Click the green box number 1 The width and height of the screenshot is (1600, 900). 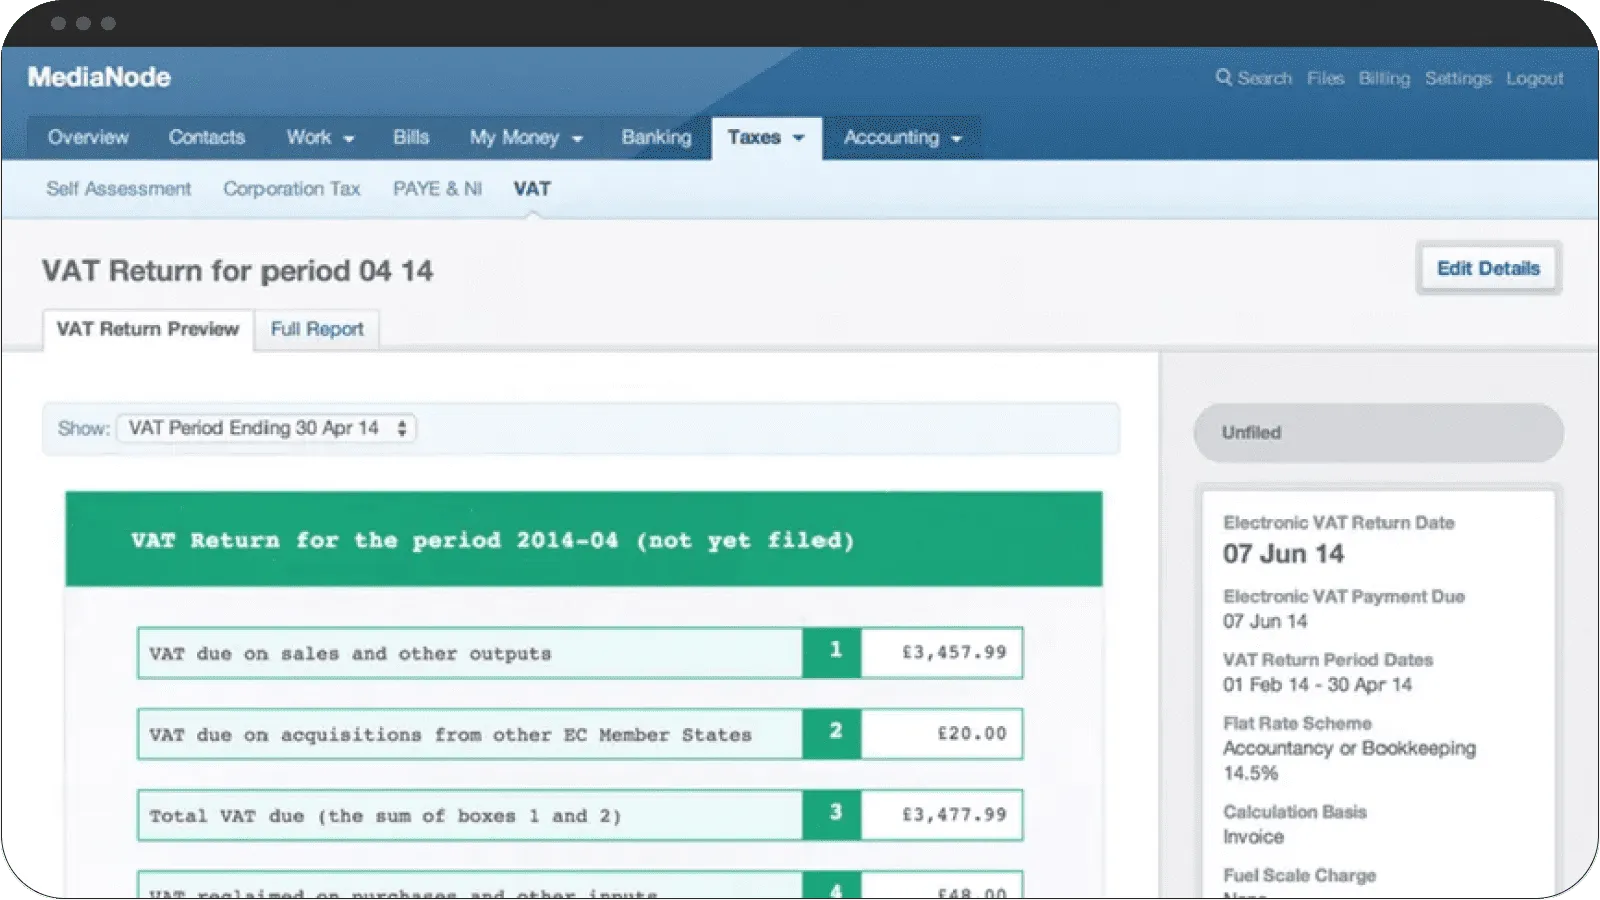coord(832,652)
